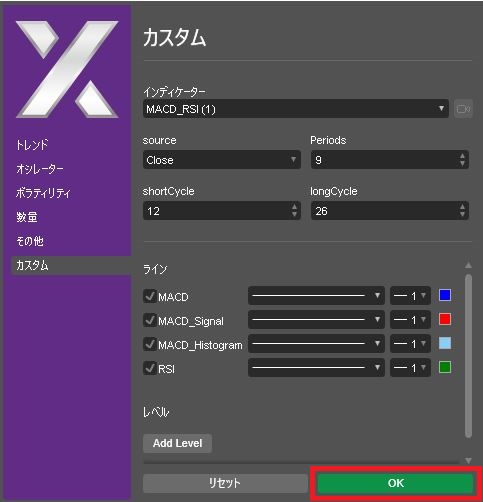
Task: Open the RSI line width dropdown
Action: (410, 368)
